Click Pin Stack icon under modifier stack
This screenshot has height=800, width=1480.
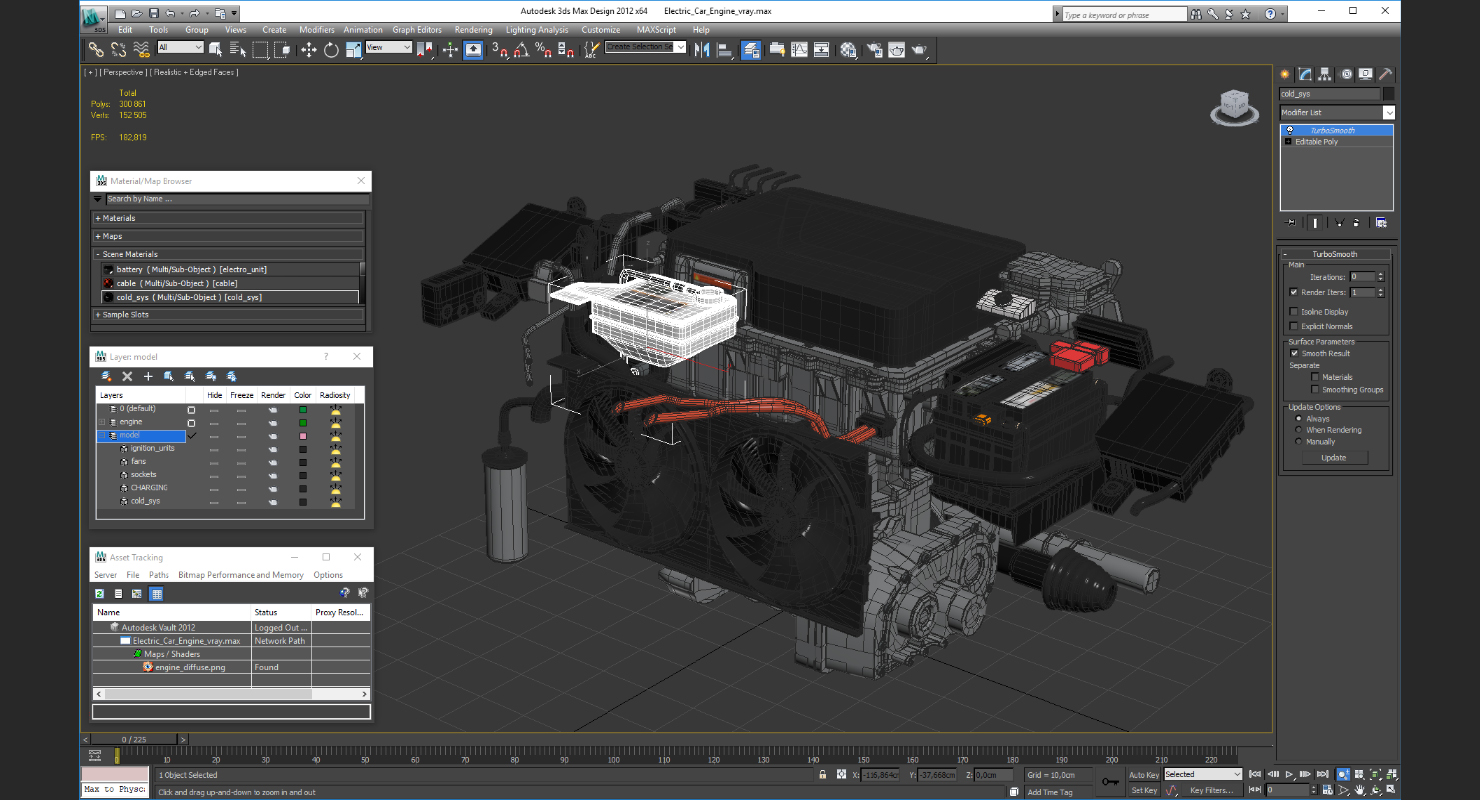tap(1291, 222)
